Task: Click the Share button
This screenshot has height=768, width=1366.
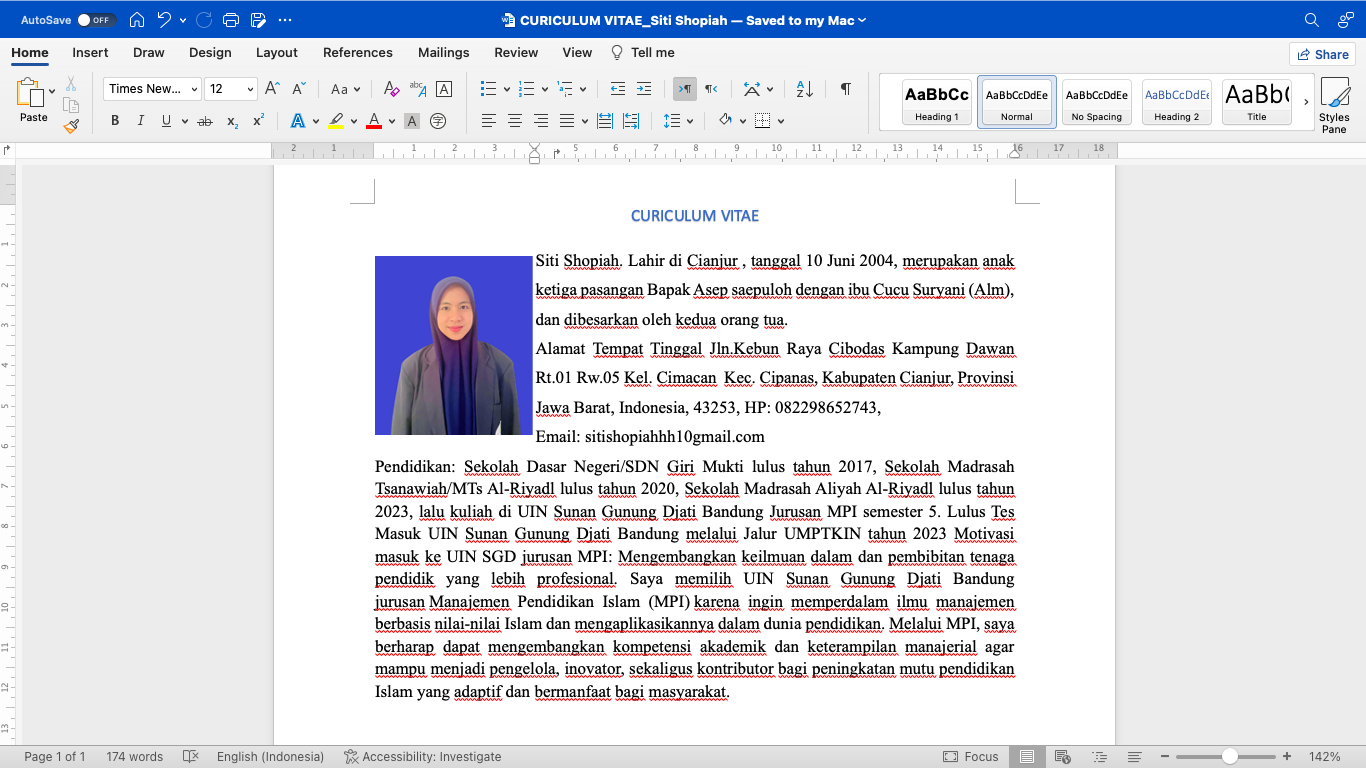Action: [1321, 54]
